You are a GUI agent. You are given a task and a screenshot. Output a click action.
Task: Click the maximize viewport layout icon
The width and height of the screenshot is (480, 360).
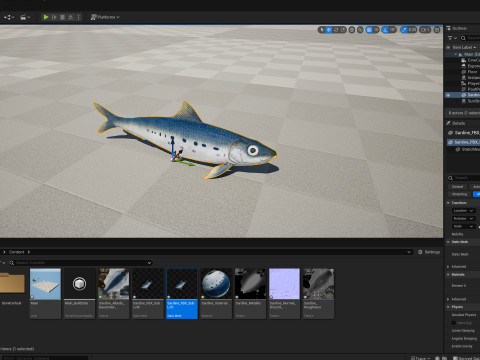tap(437, 30)
